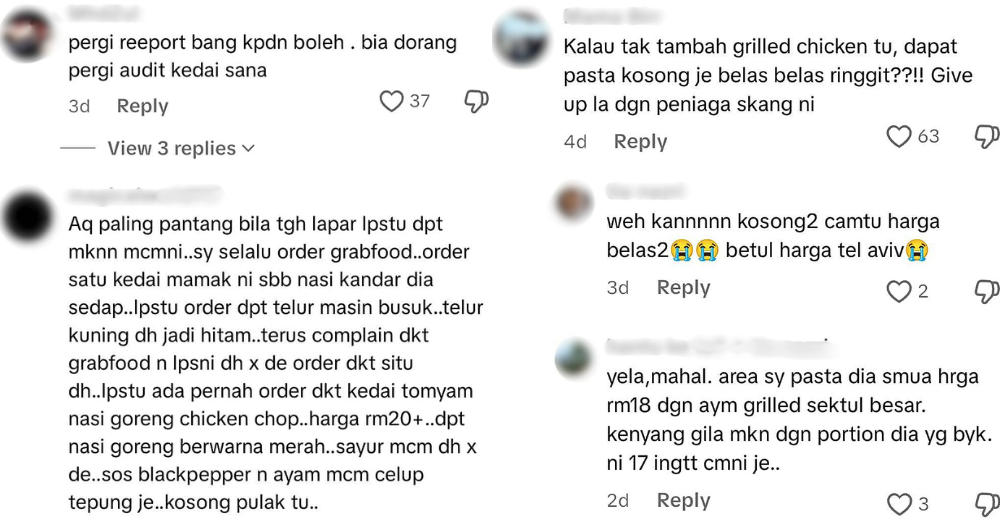This screenshot has height=522, width=1000.
Task: Like the 'yela,mahal' comment with 3 likes
Action: [x=899, y=504]
